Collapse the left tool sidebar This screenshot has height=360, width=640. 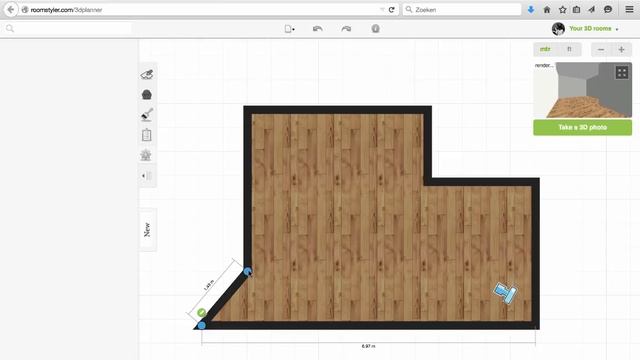pyautogui.click(x=147, y=176)
